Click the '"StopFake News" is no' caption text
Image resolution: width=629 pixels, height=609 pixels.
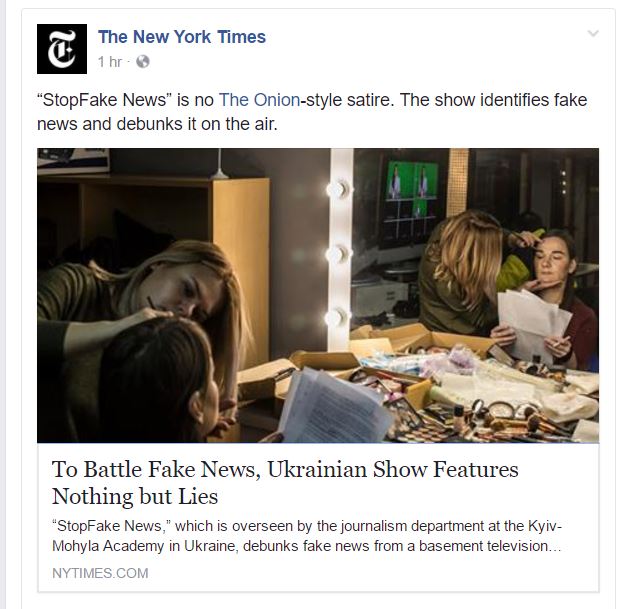click(x=126, y=100)
